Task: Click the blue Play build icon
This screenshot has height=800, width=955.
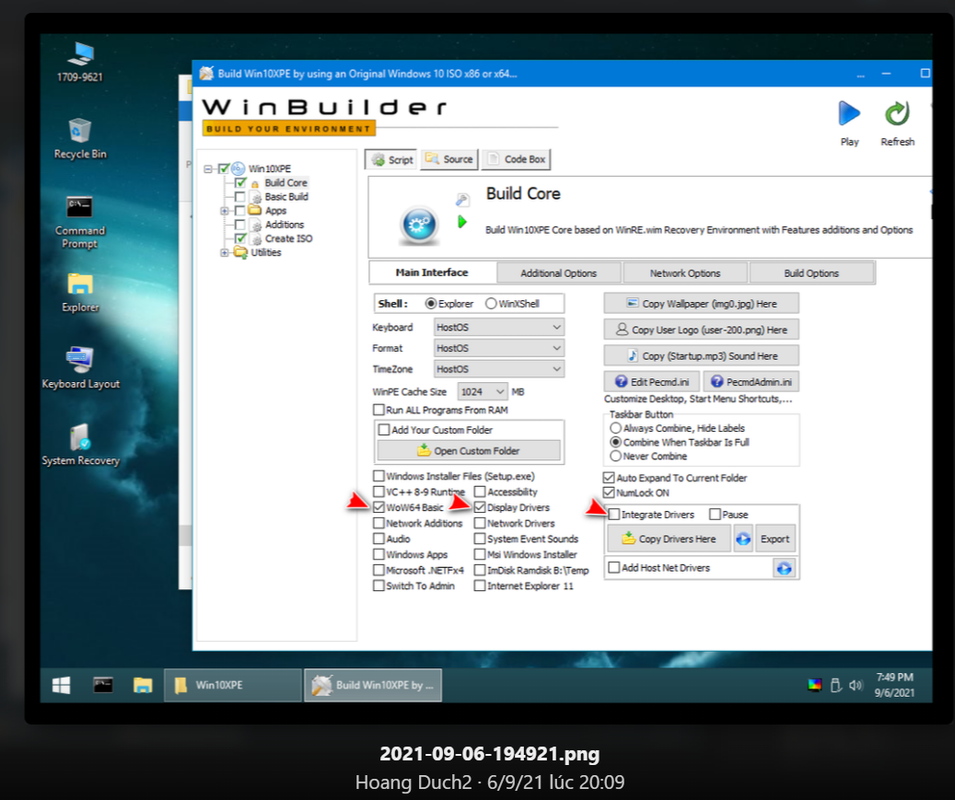Action: (x=848, y=114)
